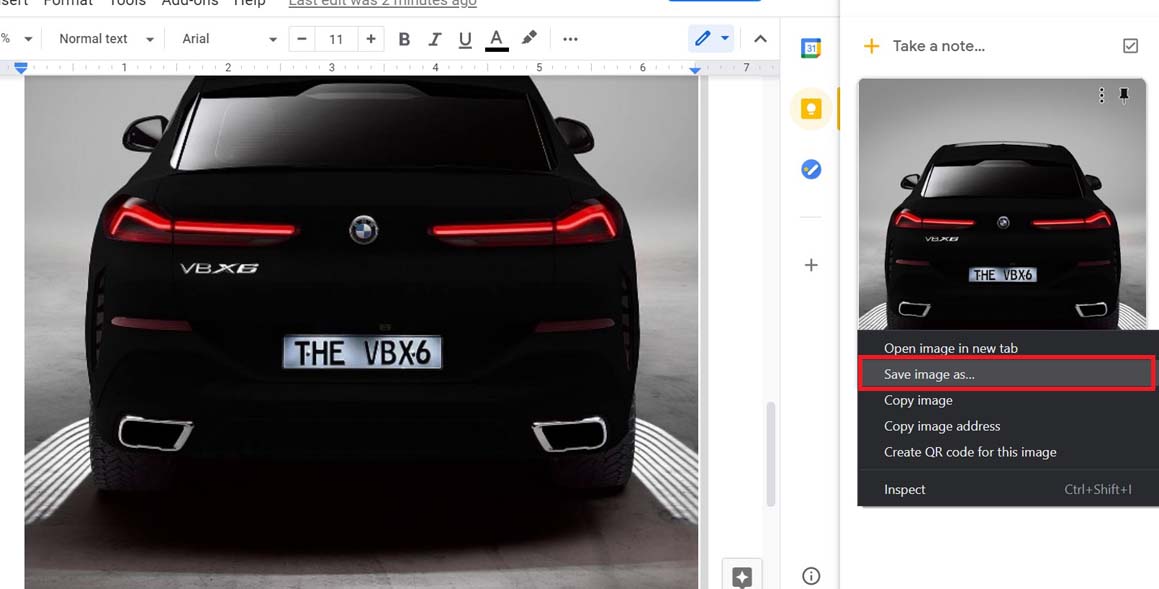This screenshot has width=1159, height=589.
Task: Increase font size with plus button
Action: 371,39
